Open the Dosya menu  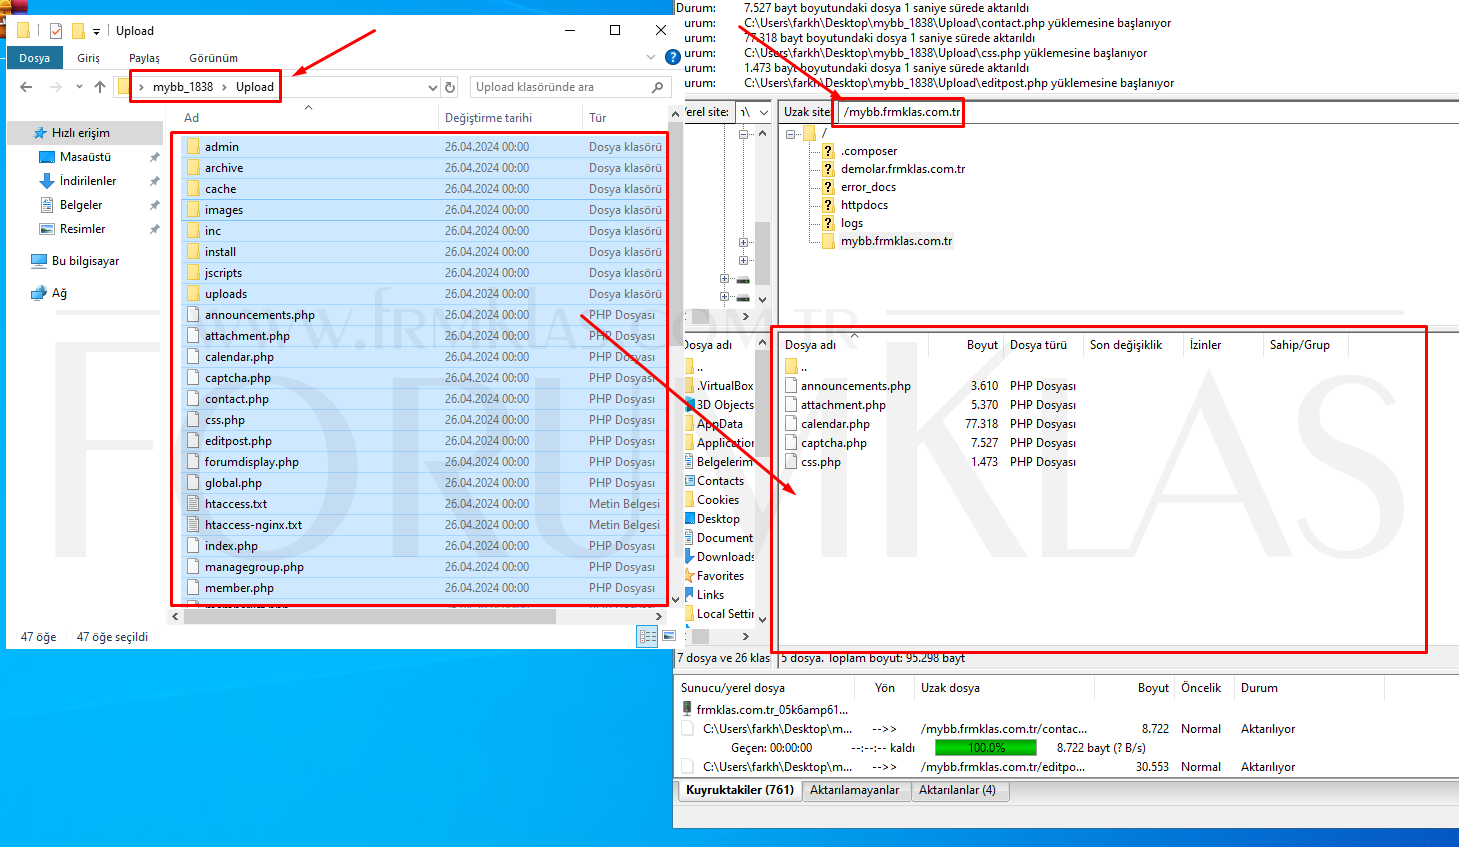coord(34,58)
